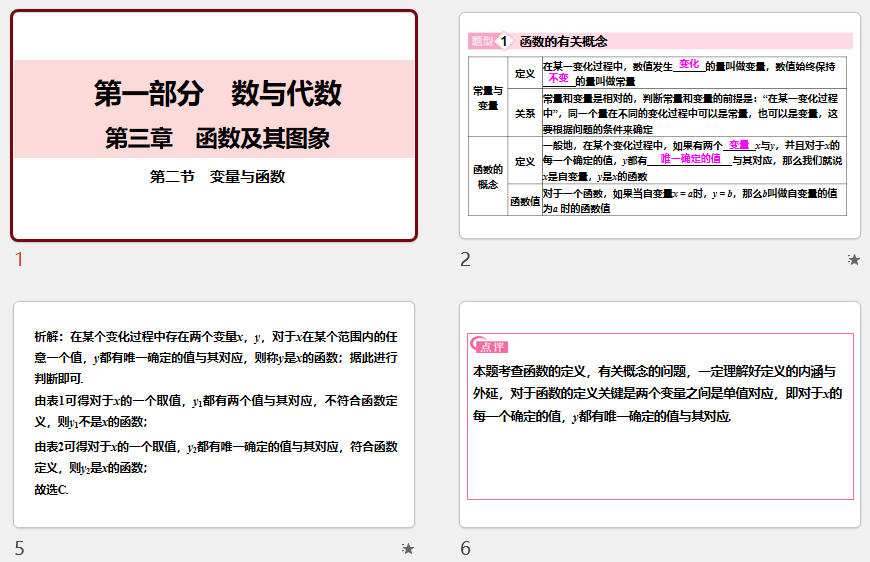
Task: Click the animation star icon under slide 5
Action: coord(407,548)
